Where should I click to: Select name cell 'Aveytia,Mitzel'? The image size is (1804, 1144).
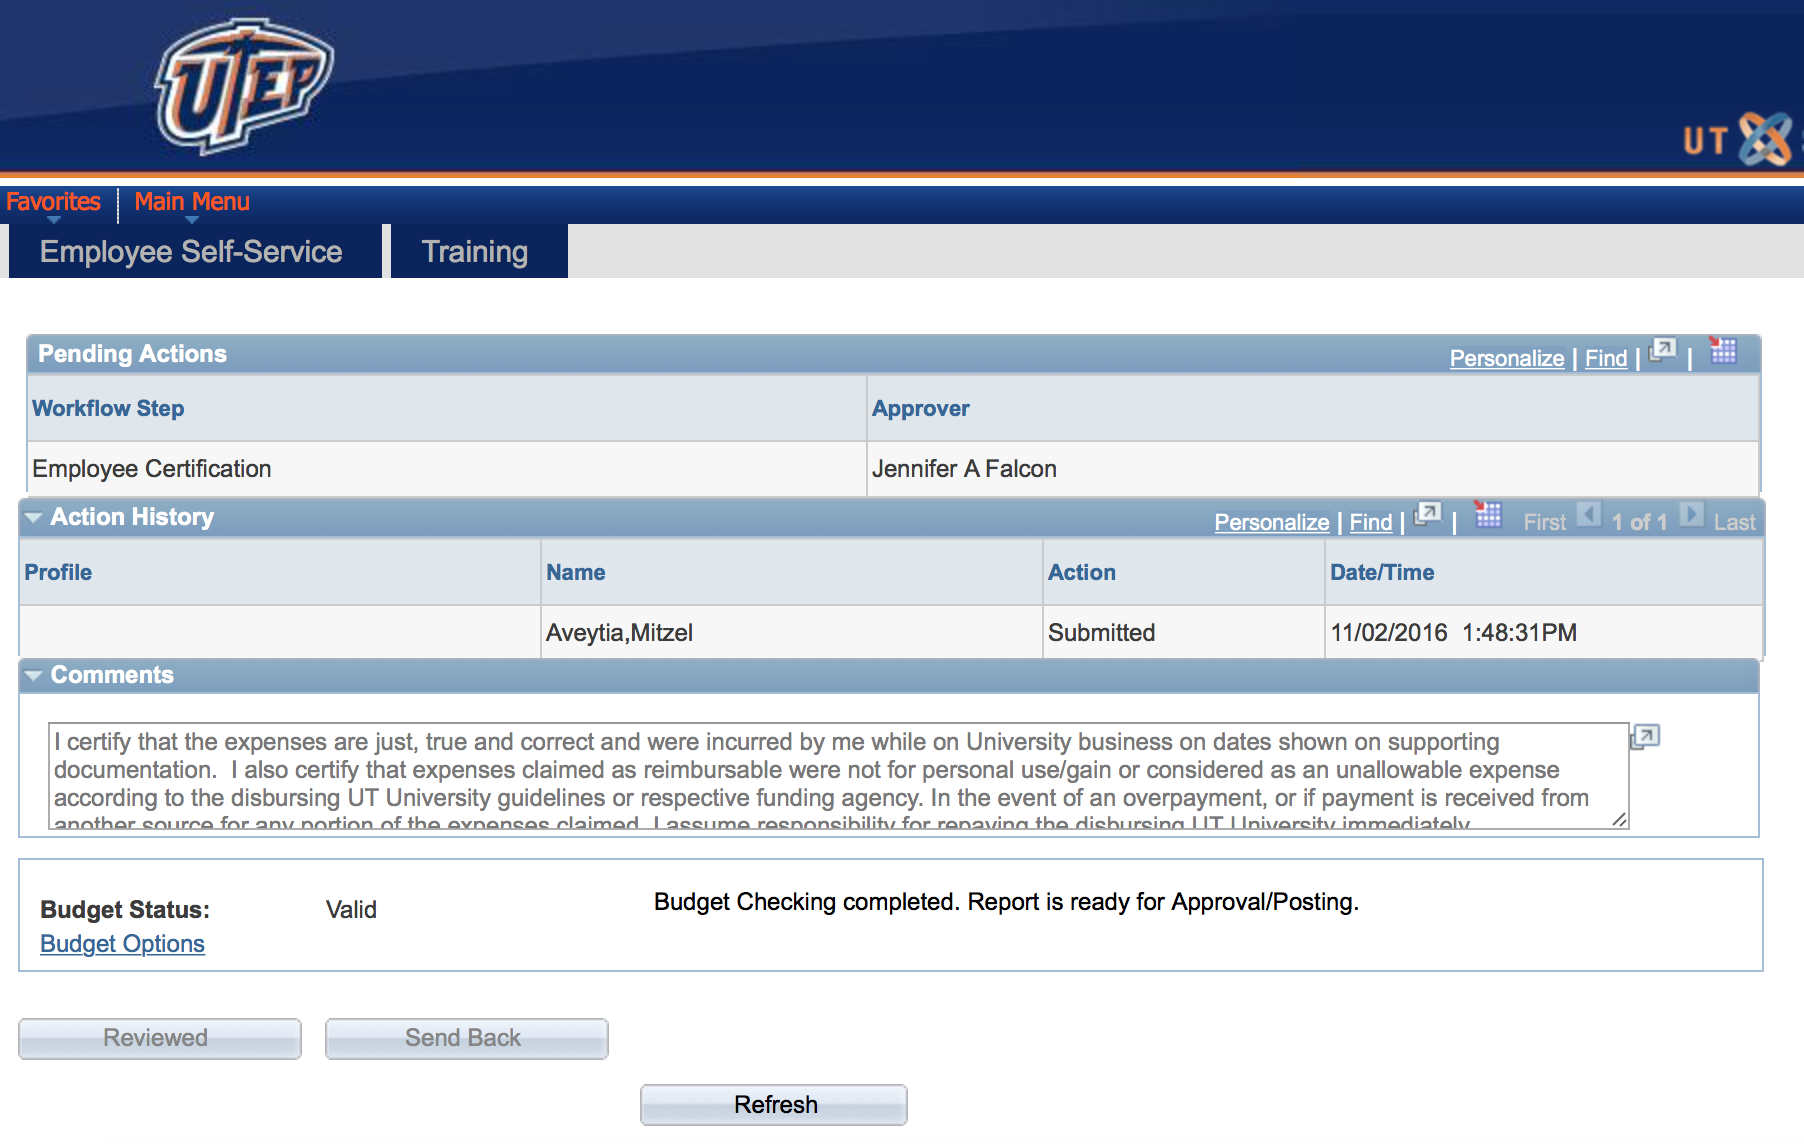click(x=791, y=633)
